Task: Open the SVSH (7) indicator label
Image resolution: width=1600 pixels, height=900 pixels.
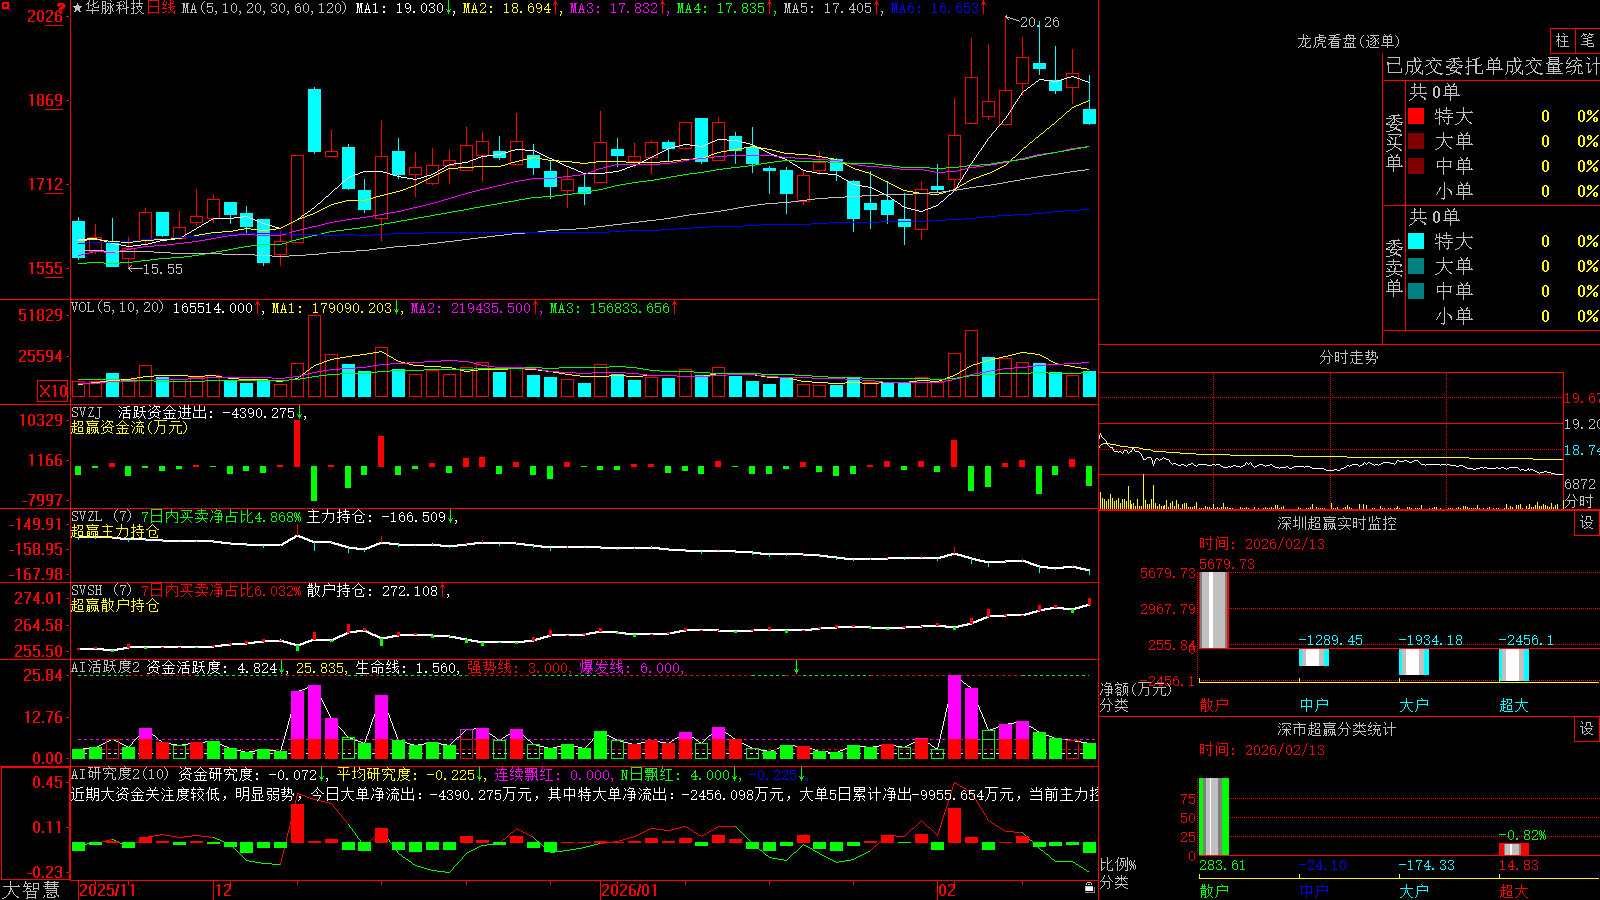Action: pos(101,591)
